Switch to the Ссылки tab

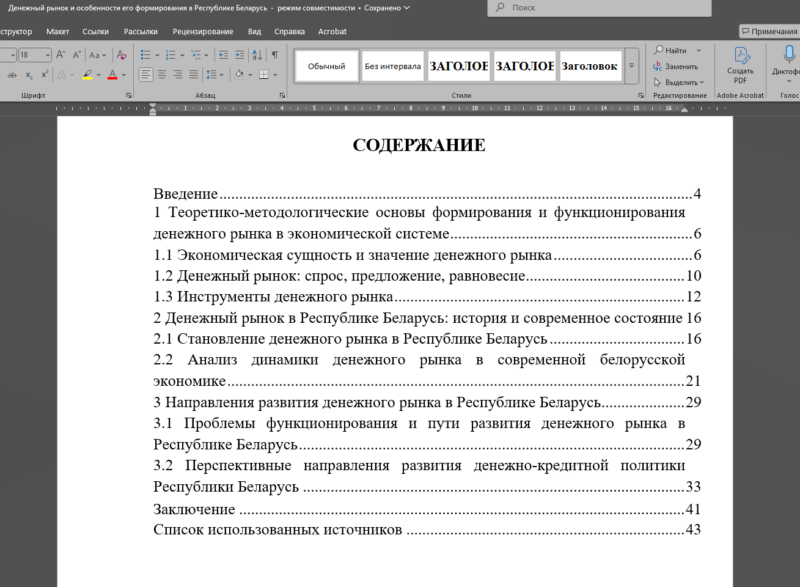point(95,31)
